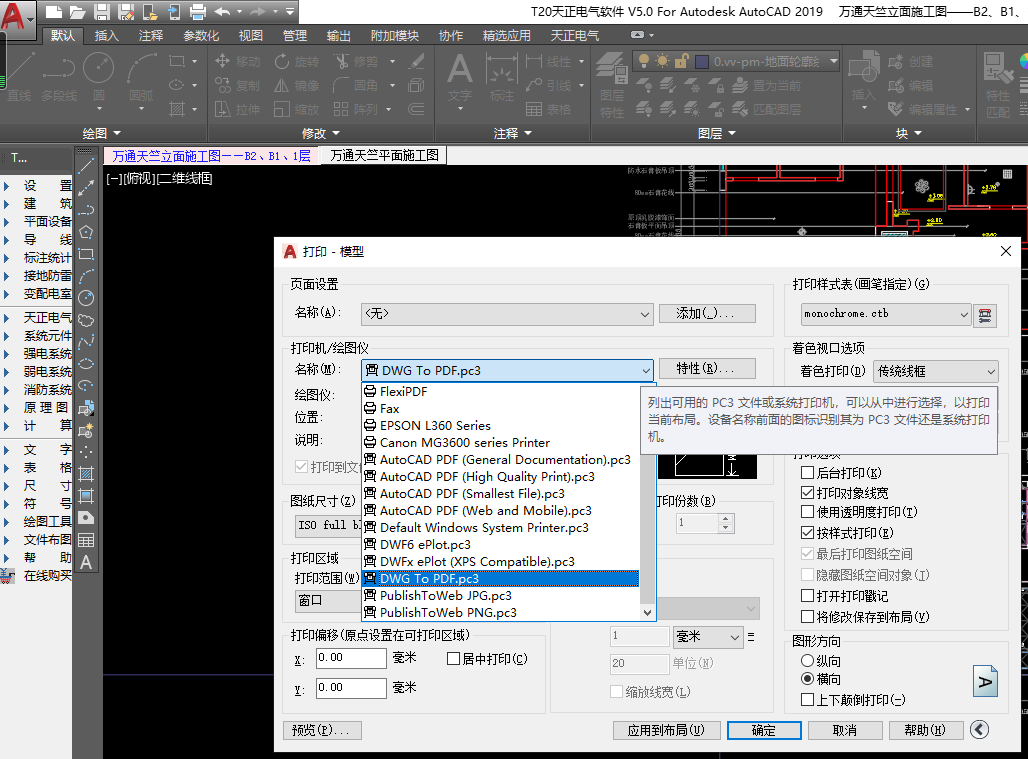Screen dimensions: 1028x759
Task: Click the Save icon in quick access toolbar
Action: tap(102, 11)
